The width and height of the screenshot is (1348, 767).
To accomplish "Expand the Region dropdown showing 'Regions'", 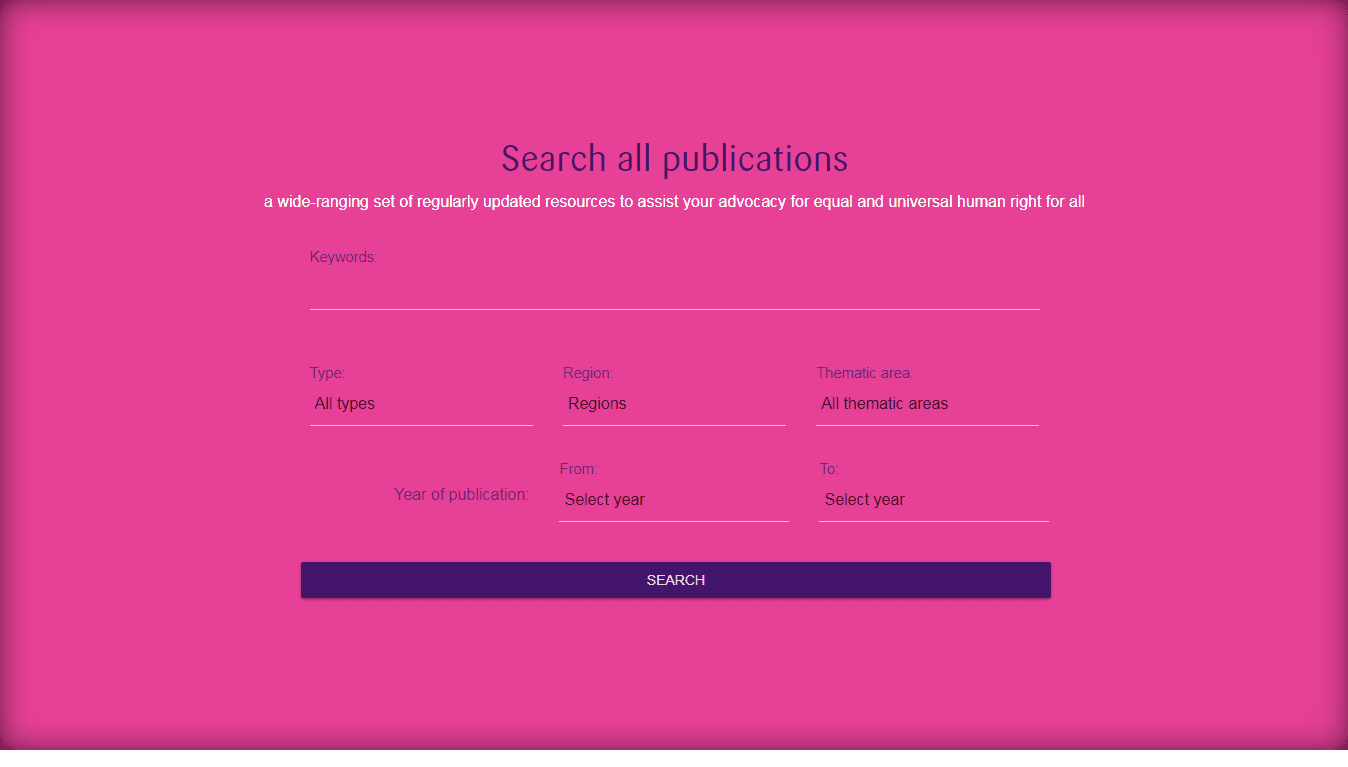I will click(674, 404).
